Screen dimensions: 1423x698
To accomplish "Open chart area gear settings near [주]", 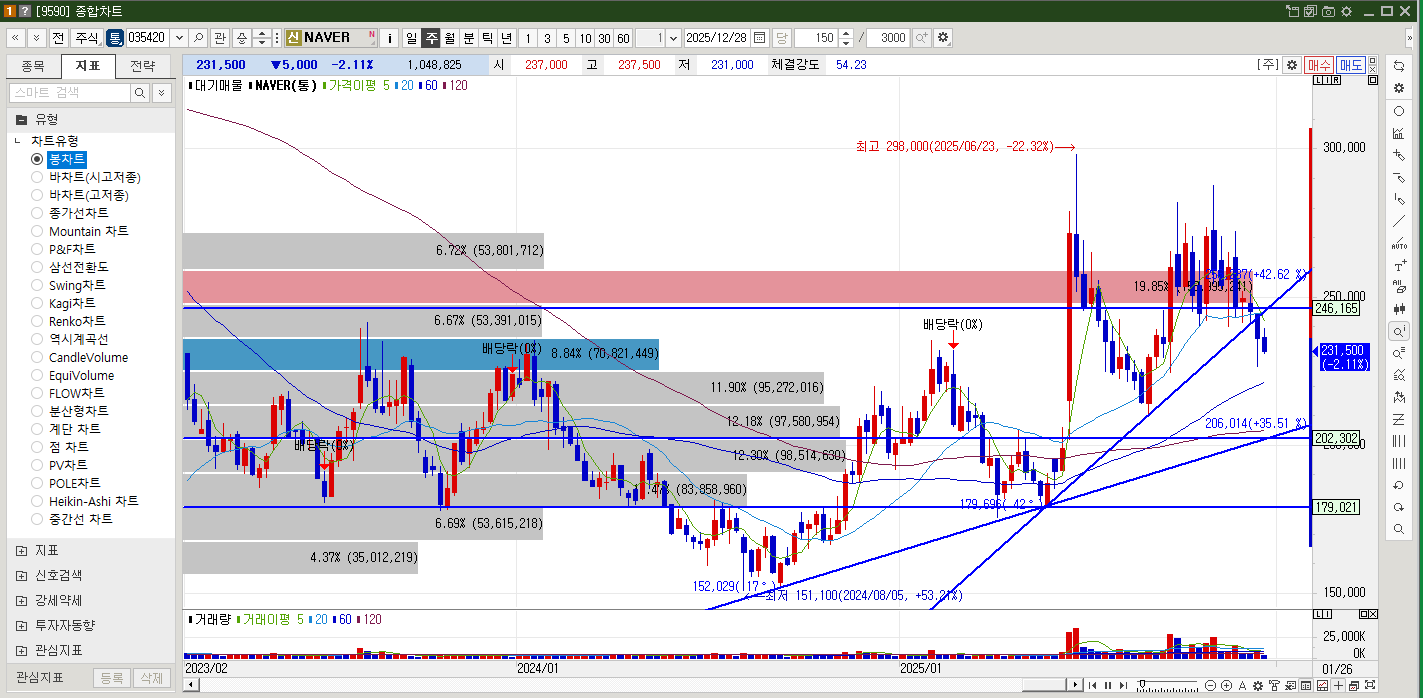I will coord(1292,64).
